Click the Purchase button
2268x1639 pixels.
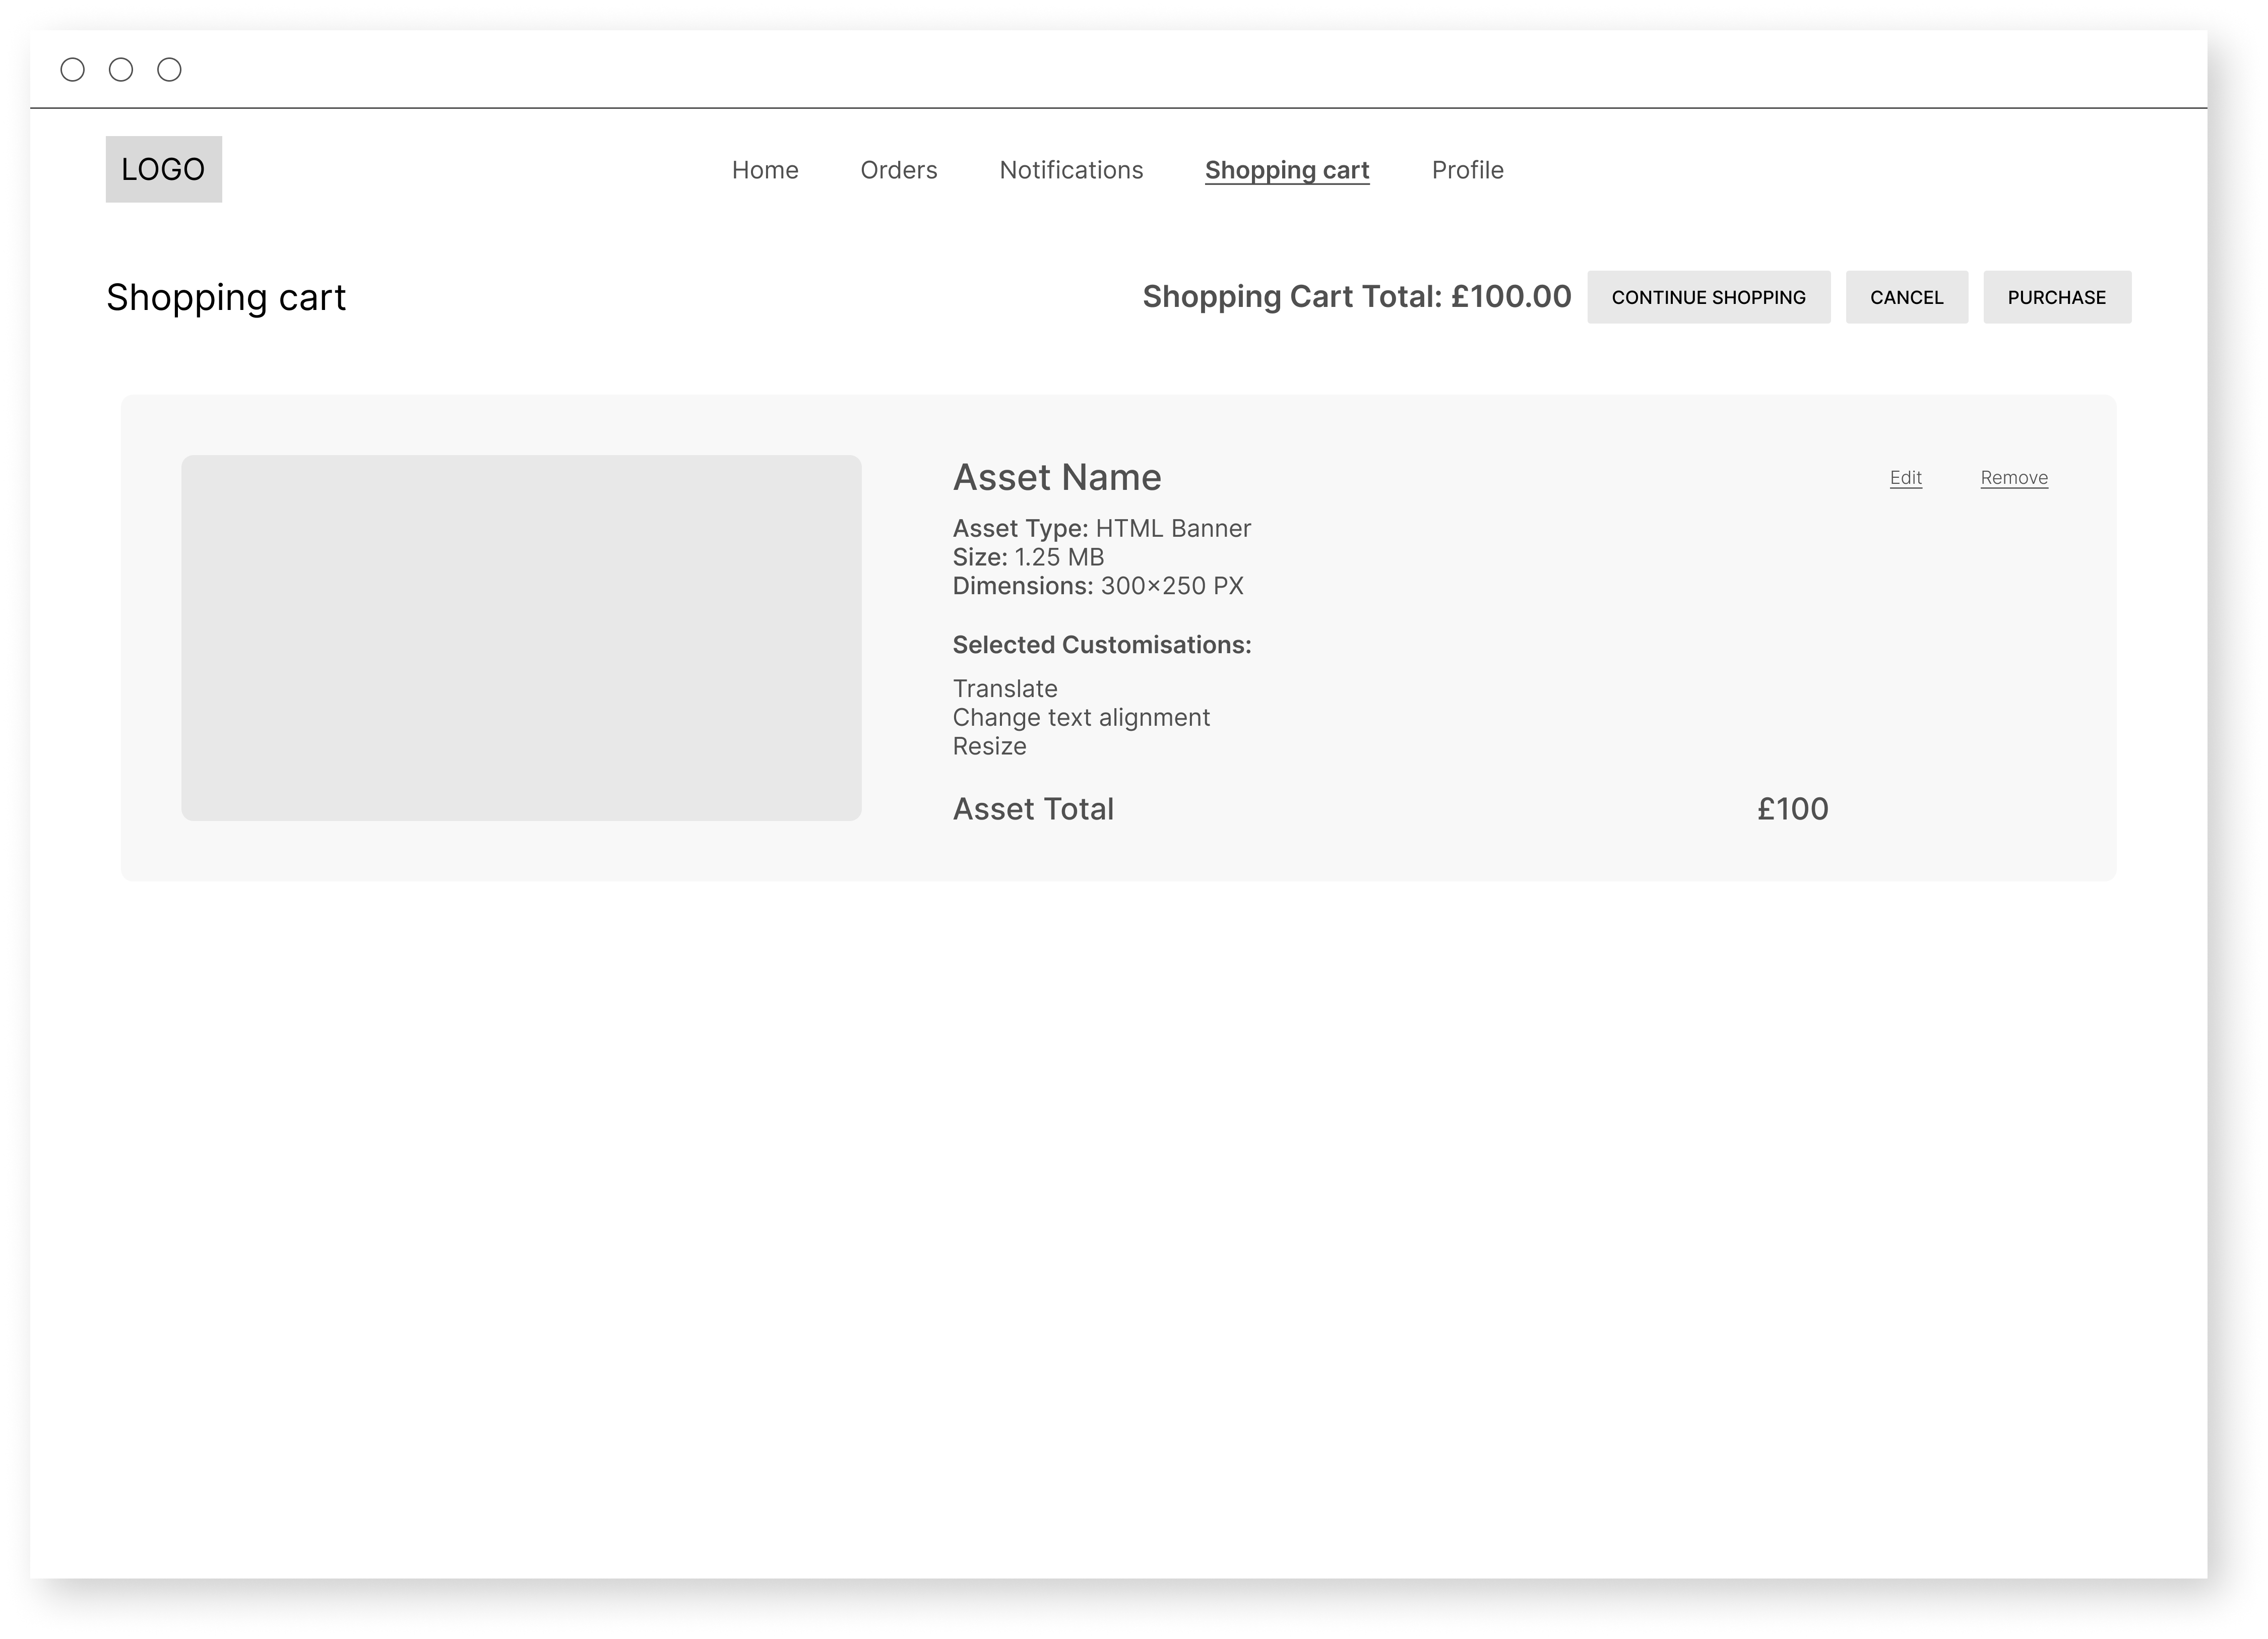[x=2056, y=297]
